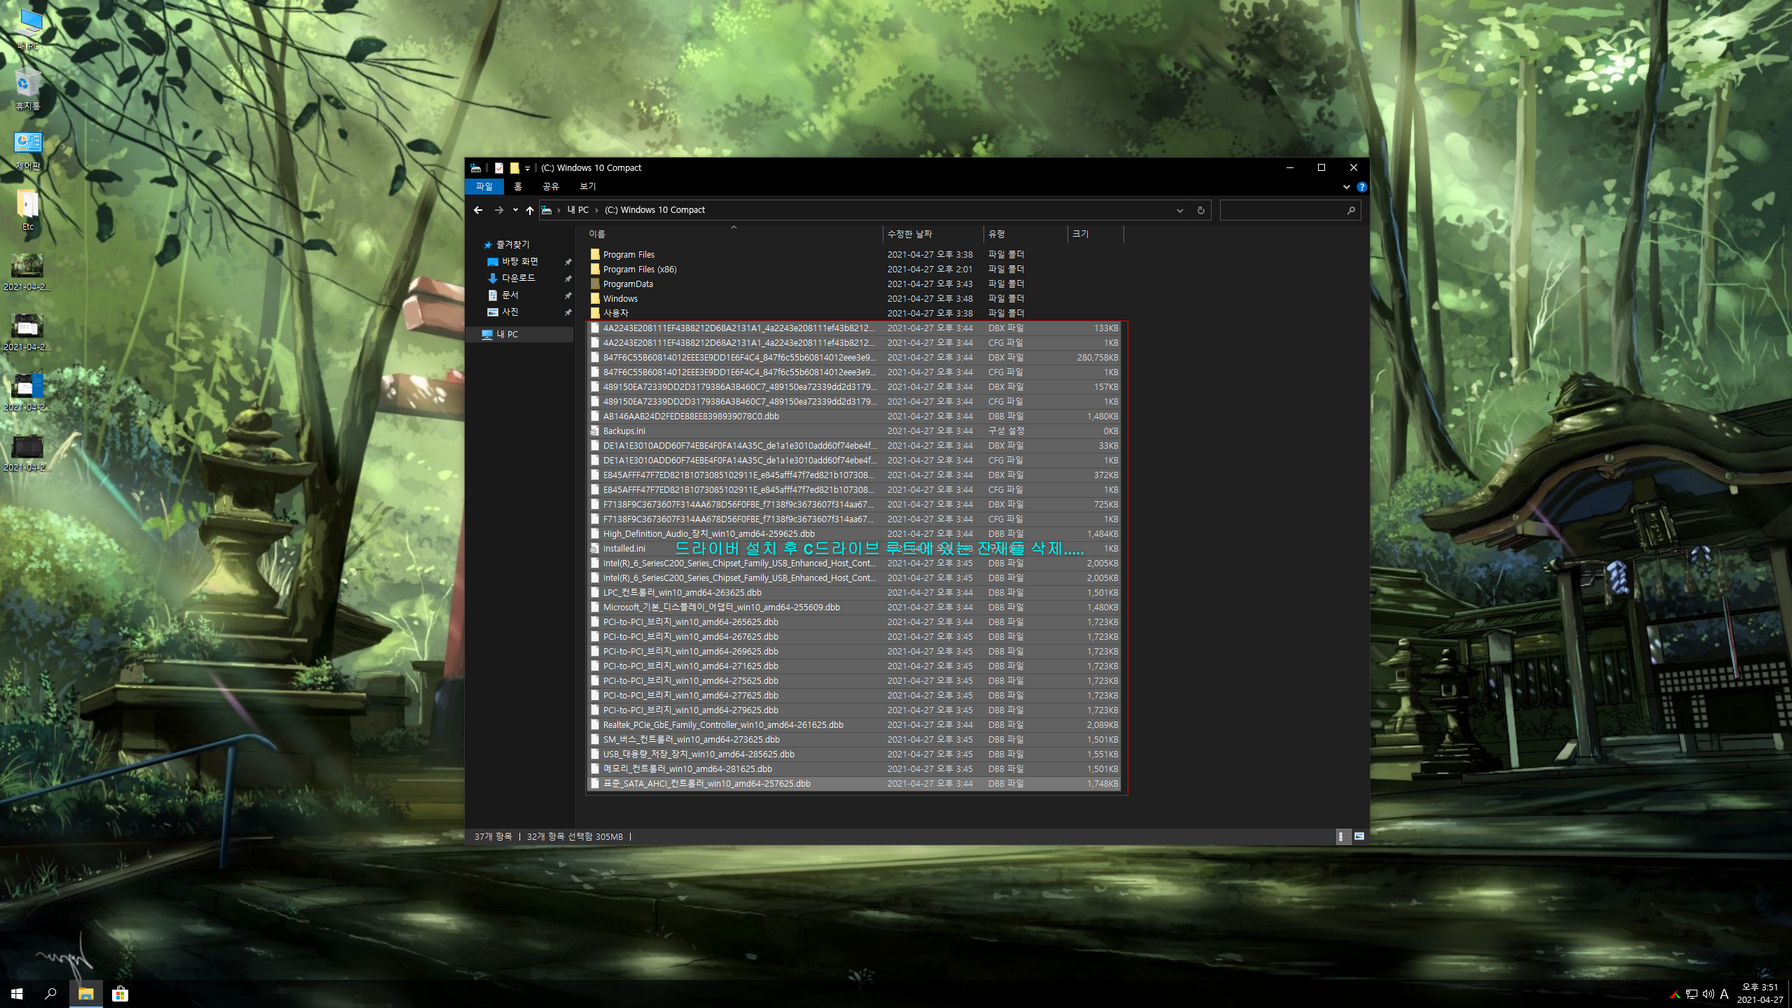Click the volume icon in system tray

click(x=1708, y=994)
